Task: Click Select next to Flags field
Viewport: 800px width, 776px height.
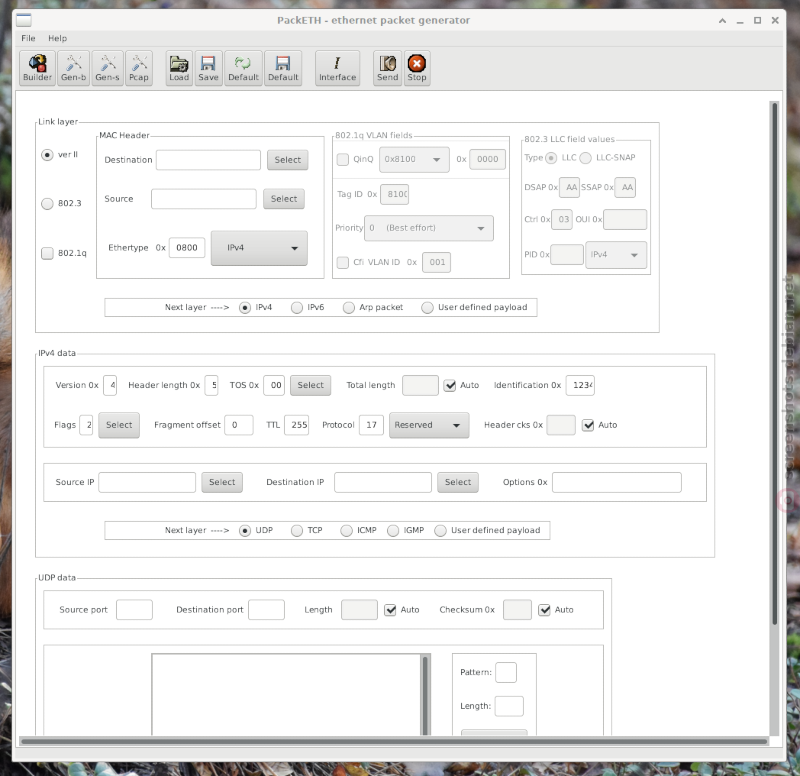Action: pos(119,425)
